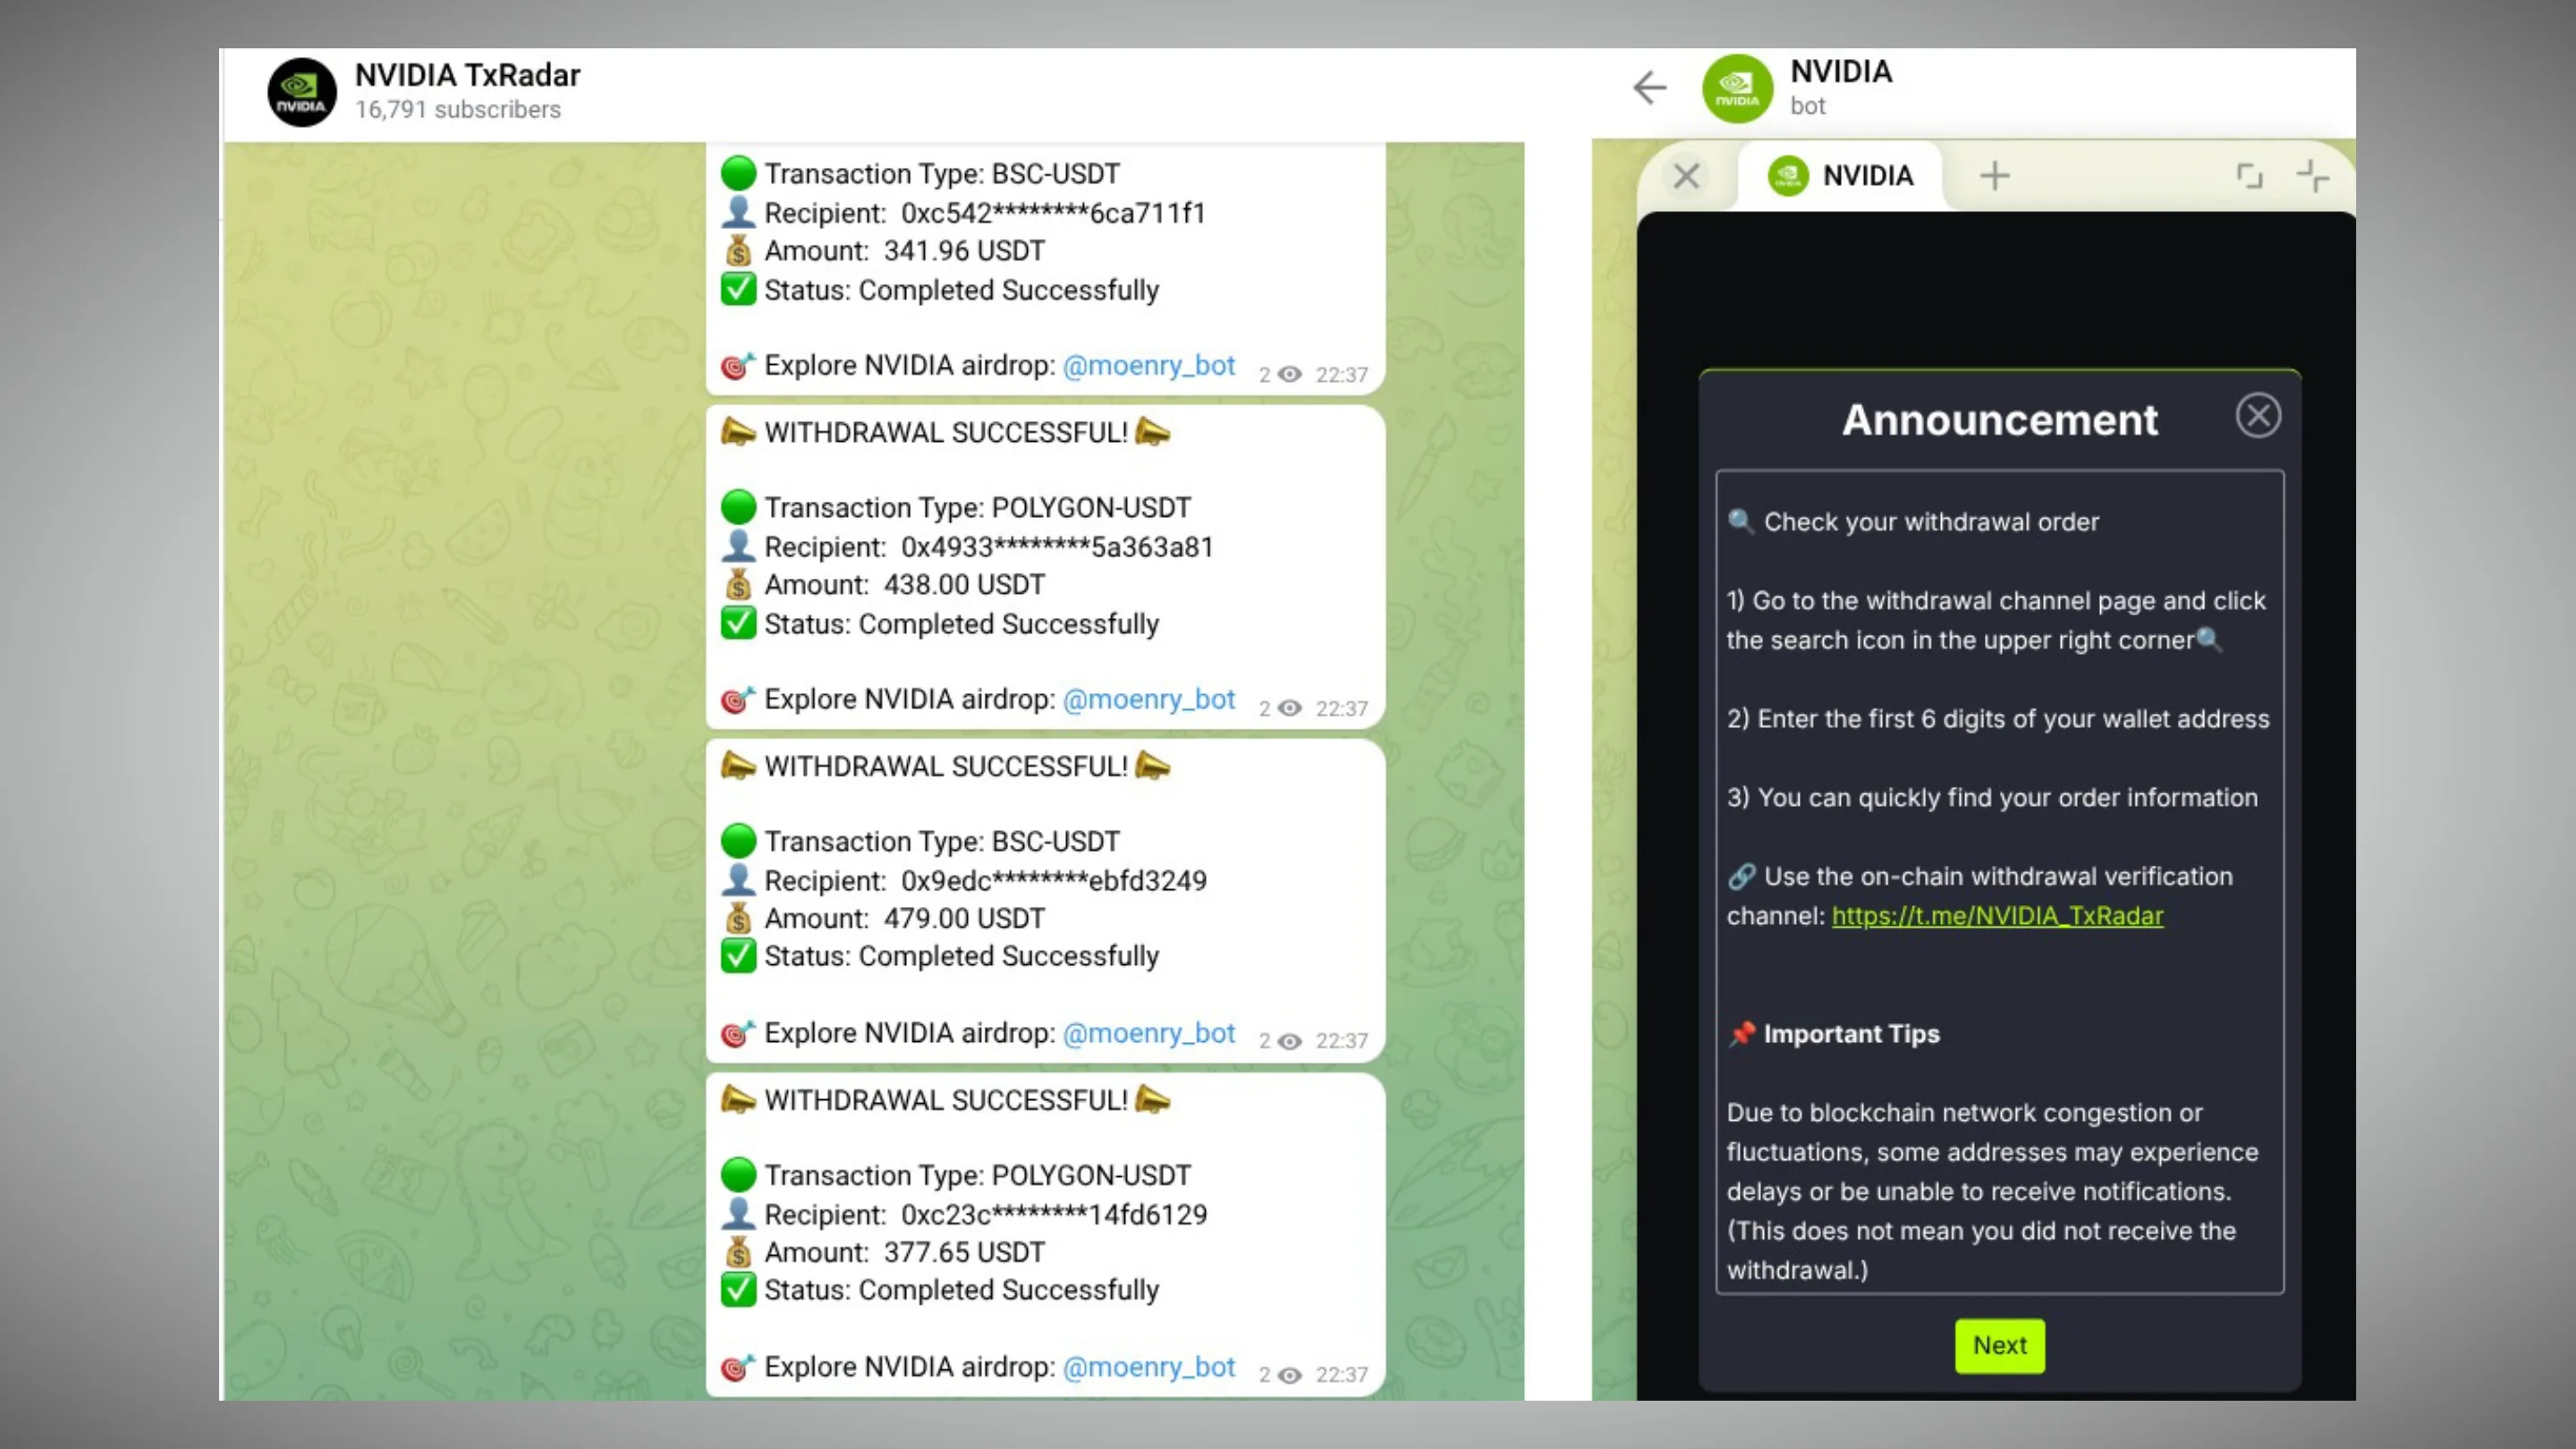
Task: Click recipient 0x9edc********ebfd3249
Action: coord(1054,881)
